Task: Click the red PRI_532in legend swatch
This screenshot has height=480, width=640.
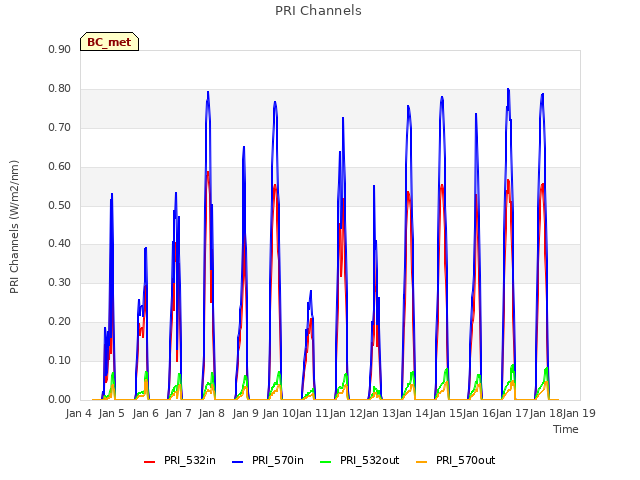Action: coord(149,462)
